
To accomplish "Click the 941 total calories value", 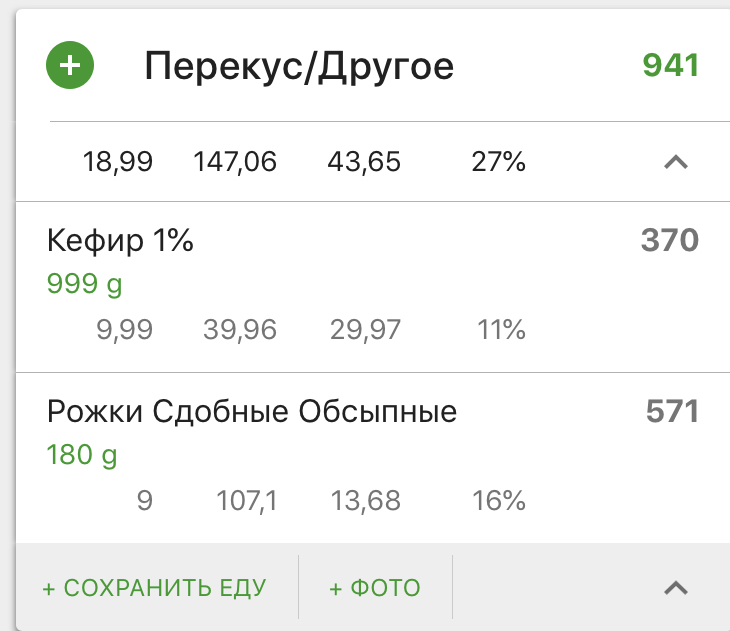I will (x=670, y=66).
